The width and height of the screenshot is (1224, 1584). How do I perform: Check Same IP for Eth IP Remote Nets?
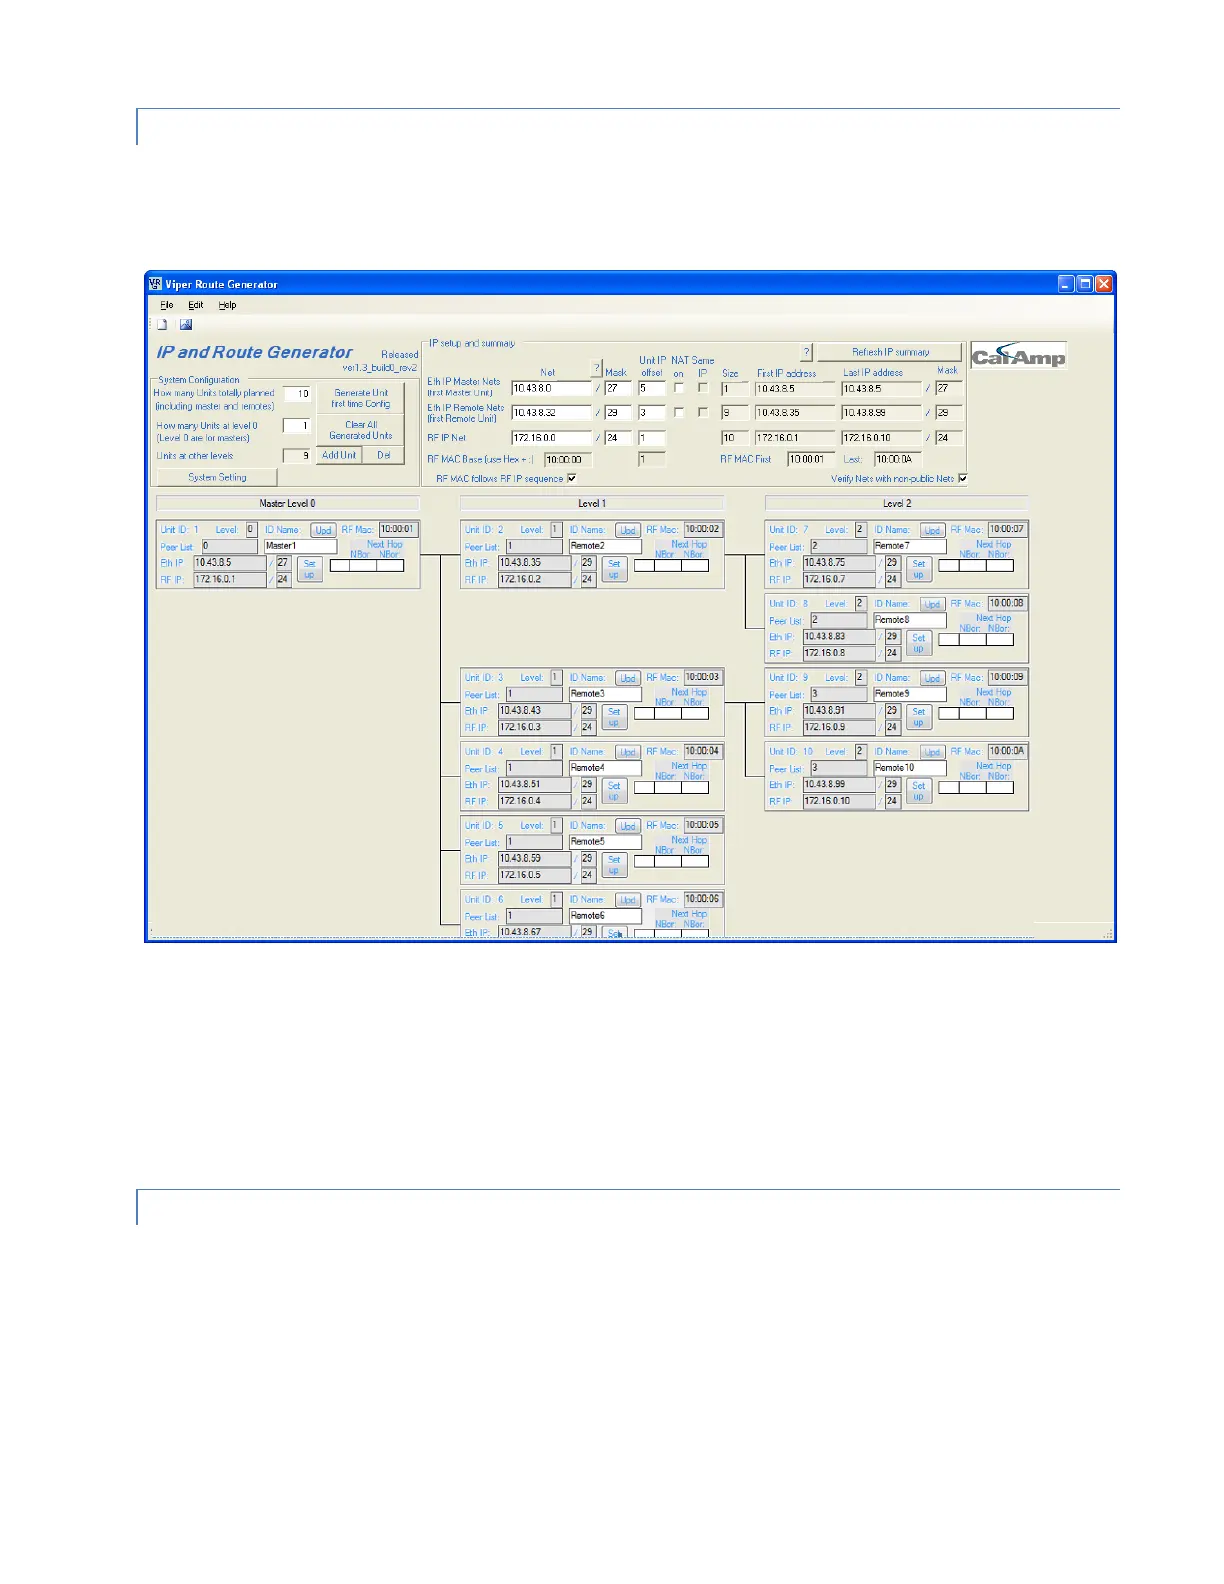coord(703,412)
